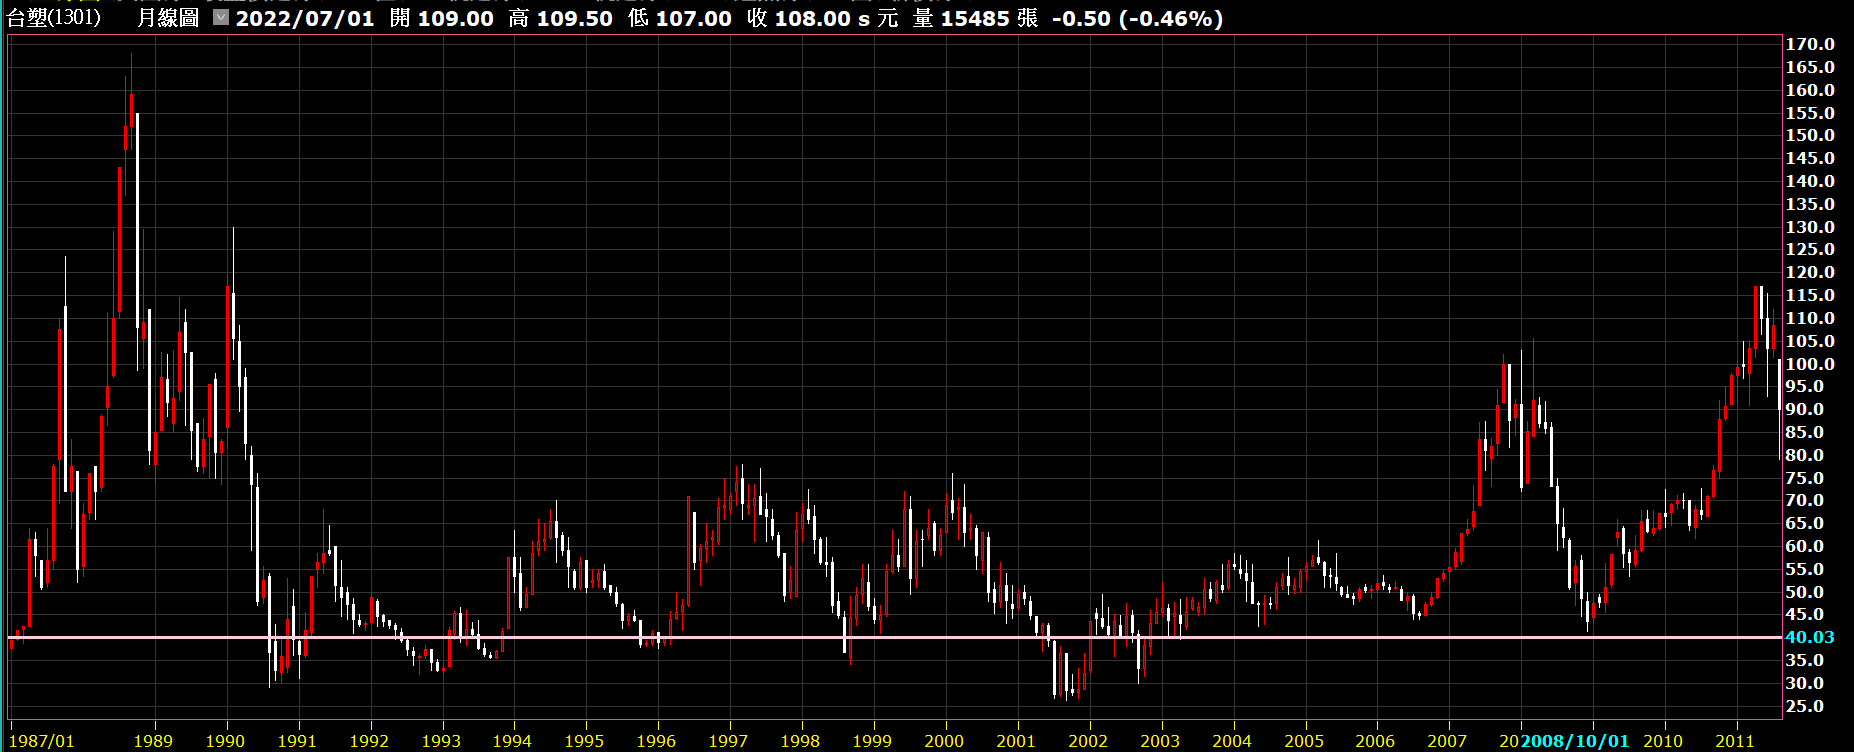
Task: Select the 2007 year label
Action: 1447,741
